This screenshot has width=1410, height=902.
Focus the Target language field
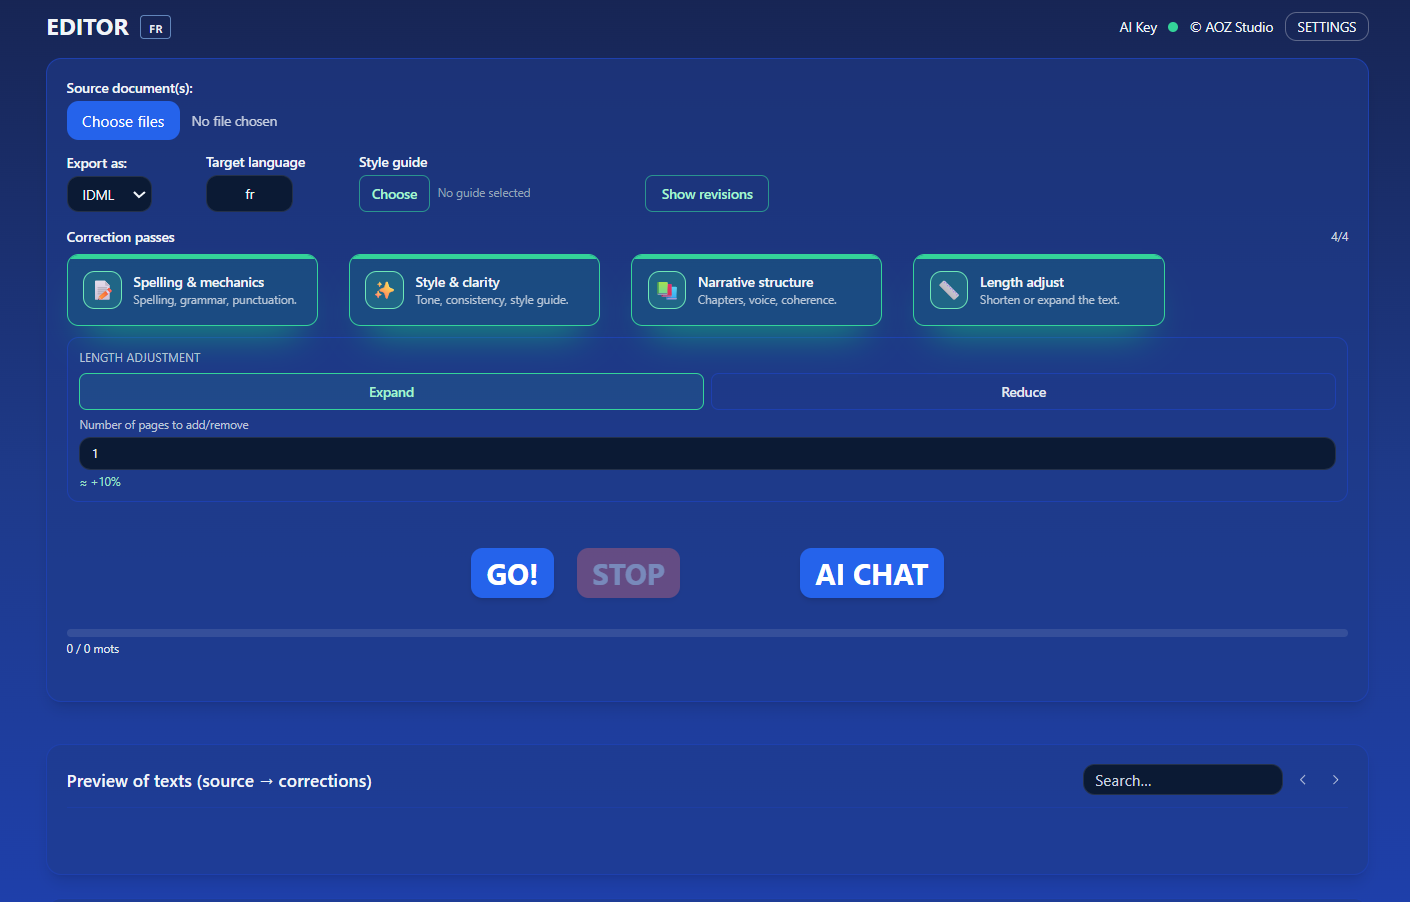point(249,194)
